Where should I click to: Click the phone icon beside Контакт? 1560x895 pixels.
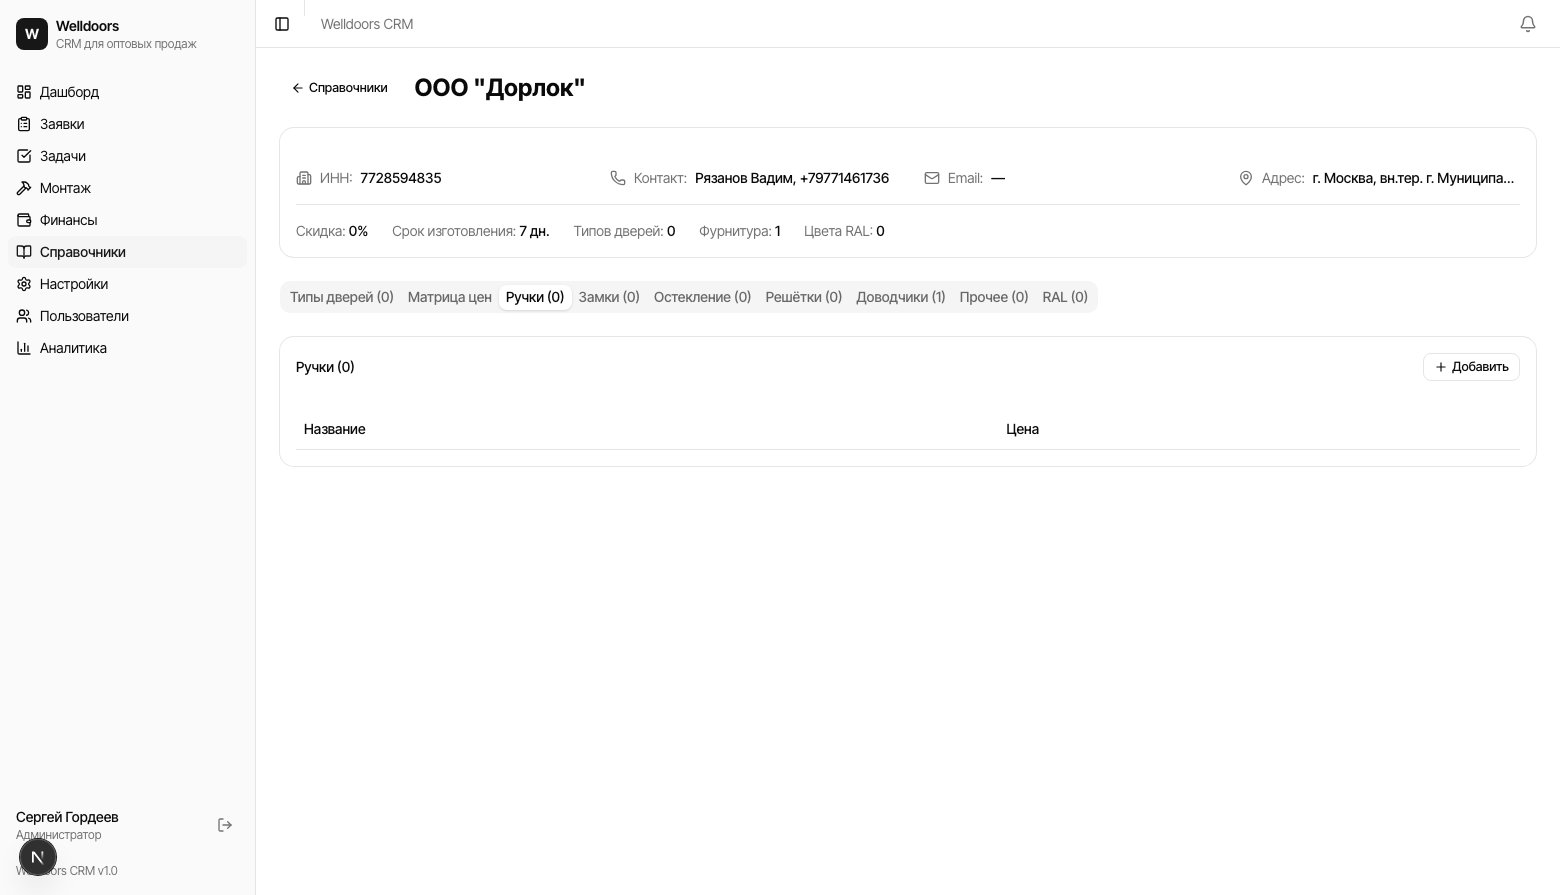pos(618,178)
